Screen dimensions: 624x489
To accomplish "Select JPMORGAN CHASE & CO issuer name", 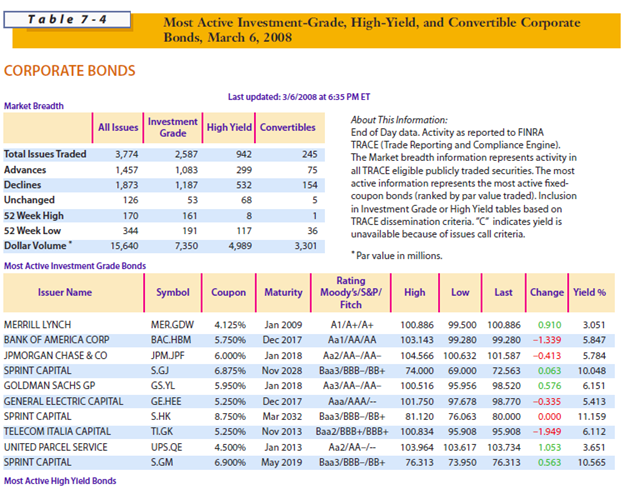I will [x=56, y=355].
